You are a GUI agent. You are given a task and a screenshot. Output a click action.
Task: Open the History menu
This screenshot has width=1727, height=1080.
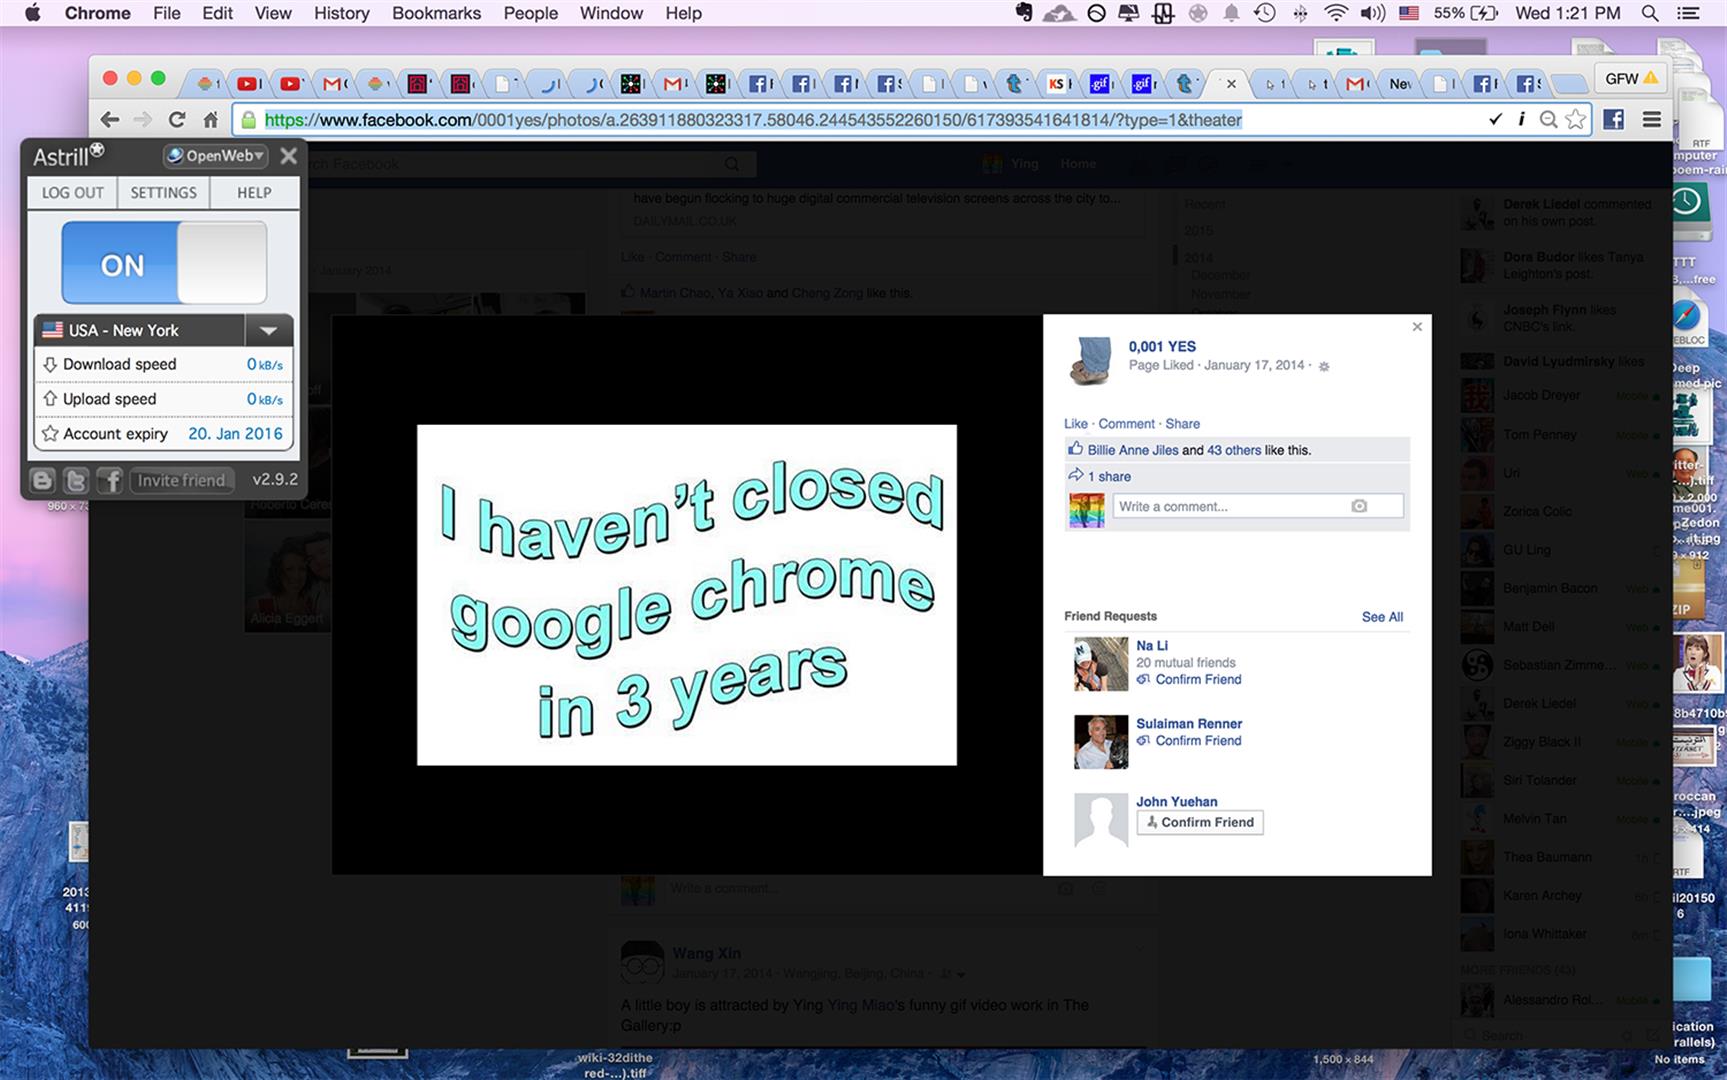point(341,13)
